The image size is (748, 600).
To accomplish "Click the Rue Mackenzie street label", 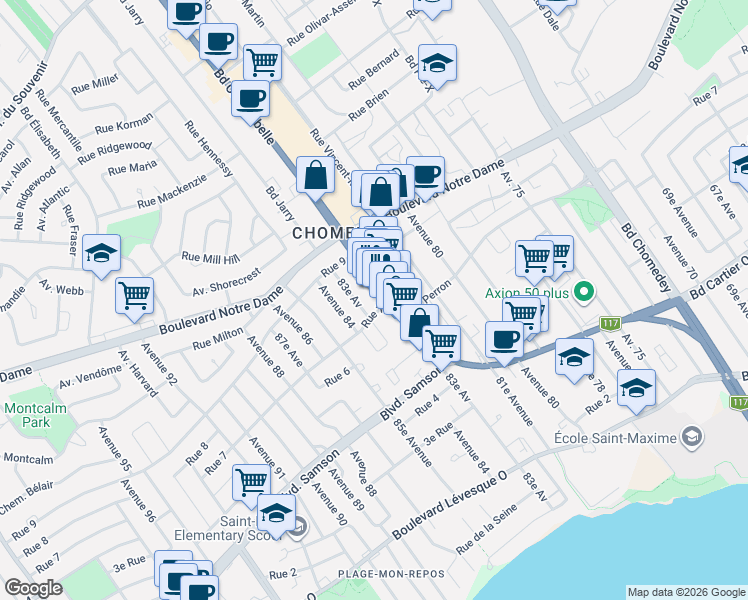I will point(172,191).
